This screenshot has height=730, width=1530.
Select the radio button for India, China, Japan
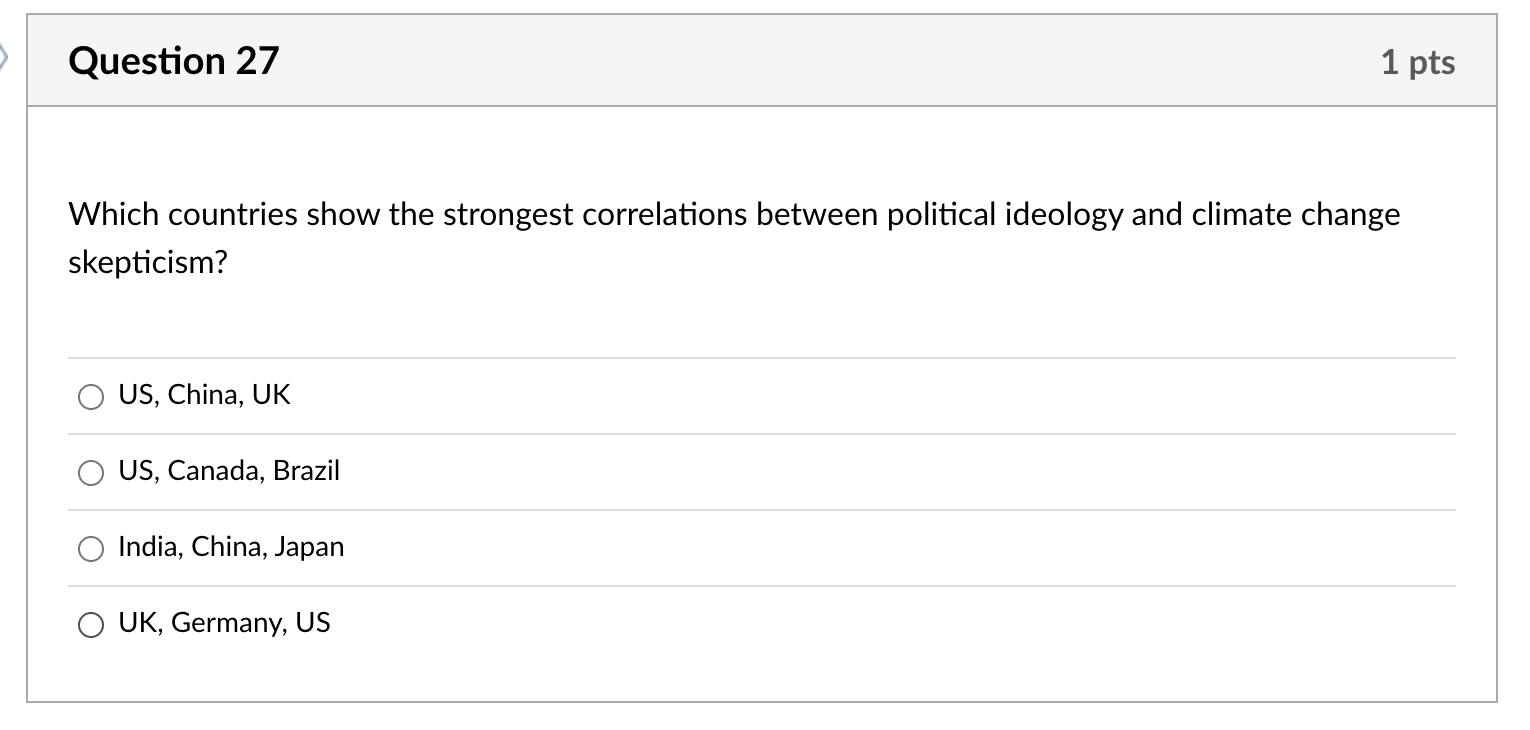coord(91,548)
